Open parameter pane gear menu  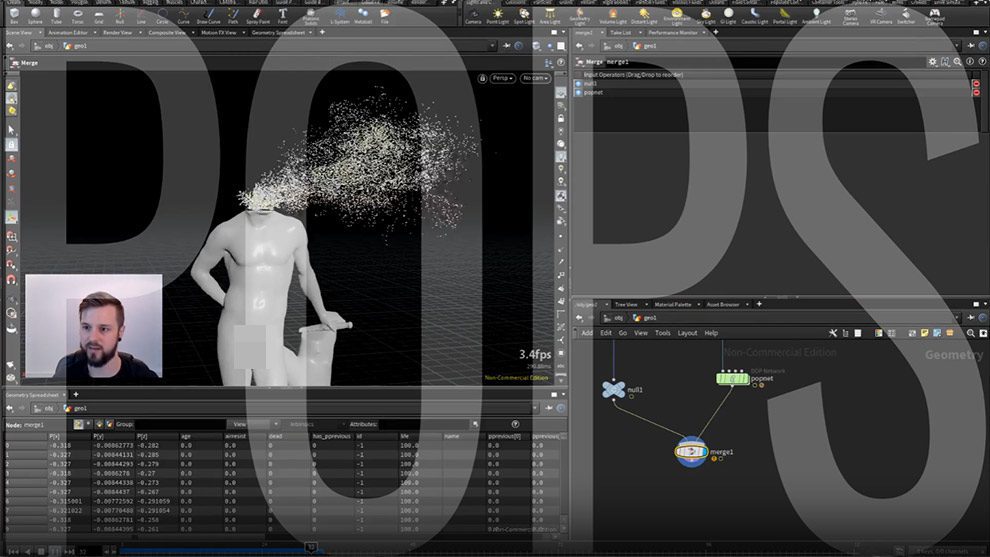click(933, 62)
